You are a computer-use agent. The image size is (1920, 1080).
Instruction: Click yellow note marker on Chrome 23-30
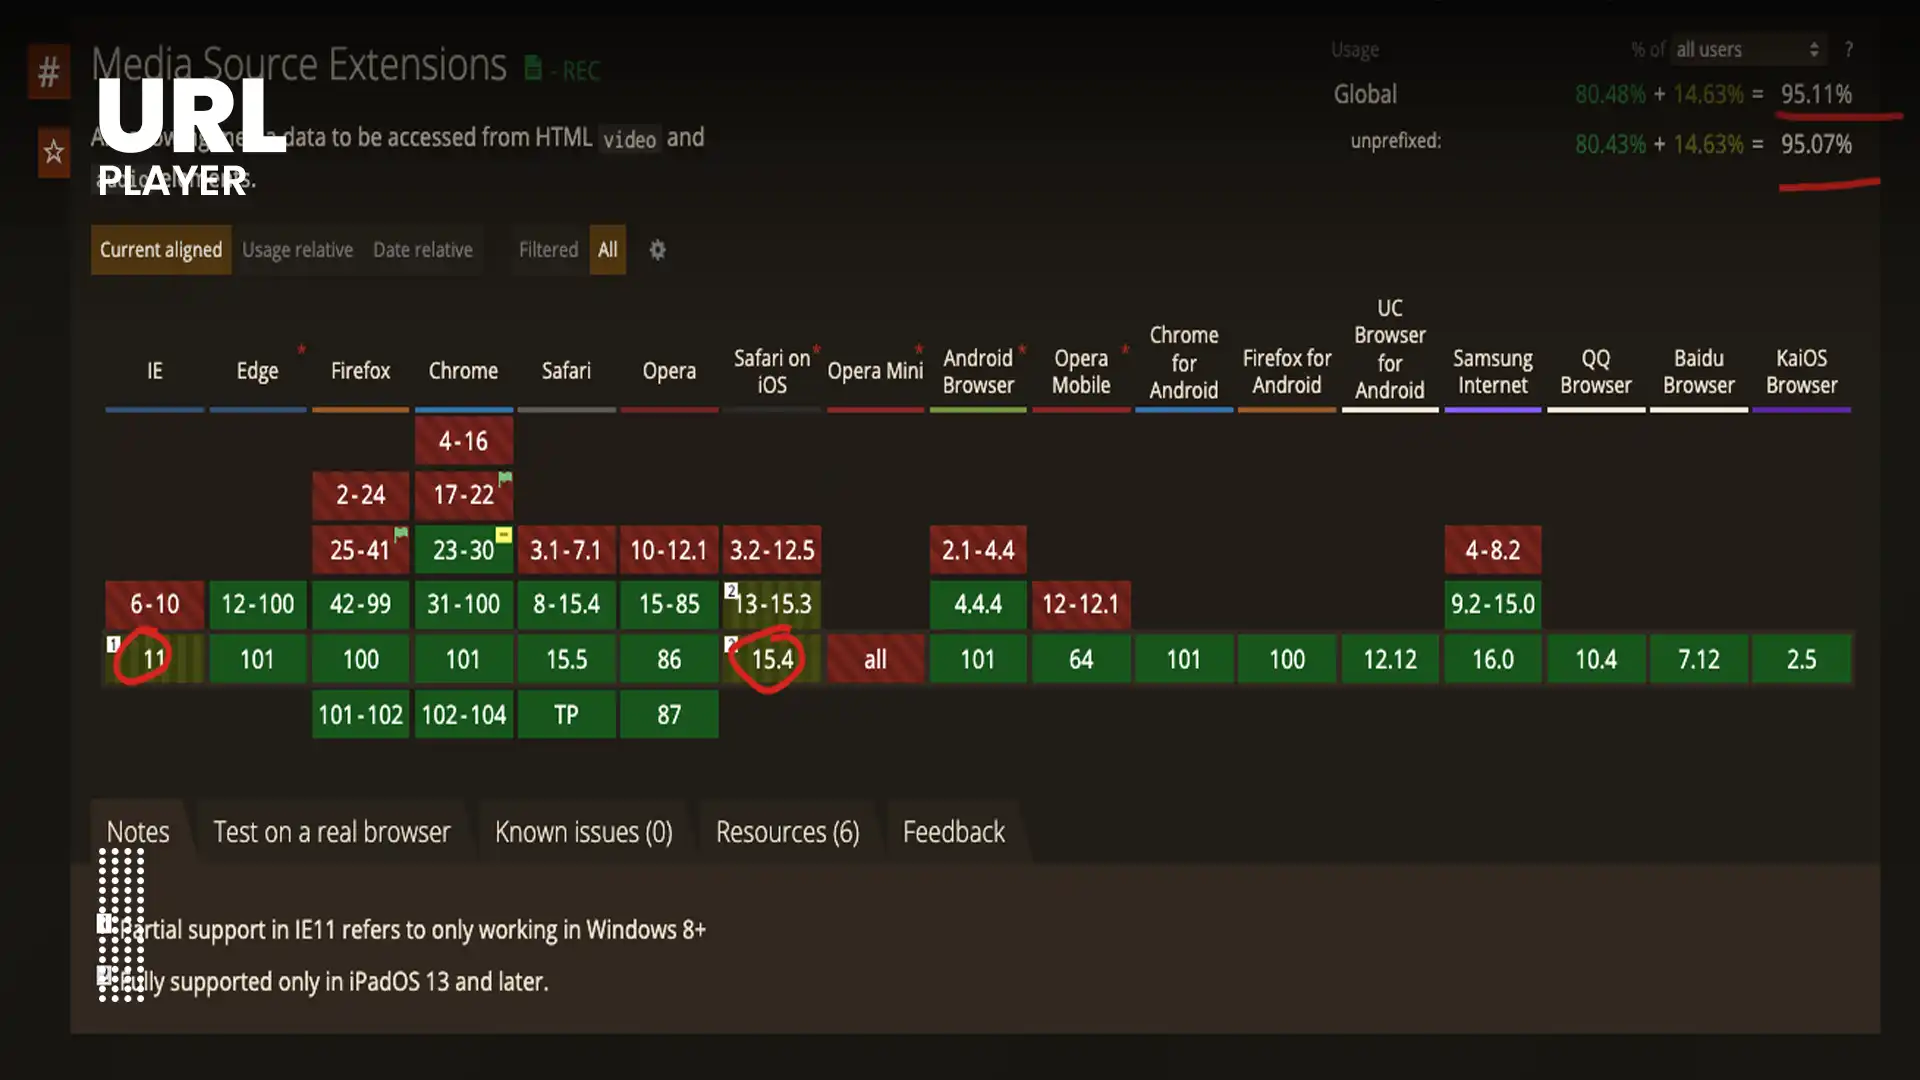click(504, 535)
